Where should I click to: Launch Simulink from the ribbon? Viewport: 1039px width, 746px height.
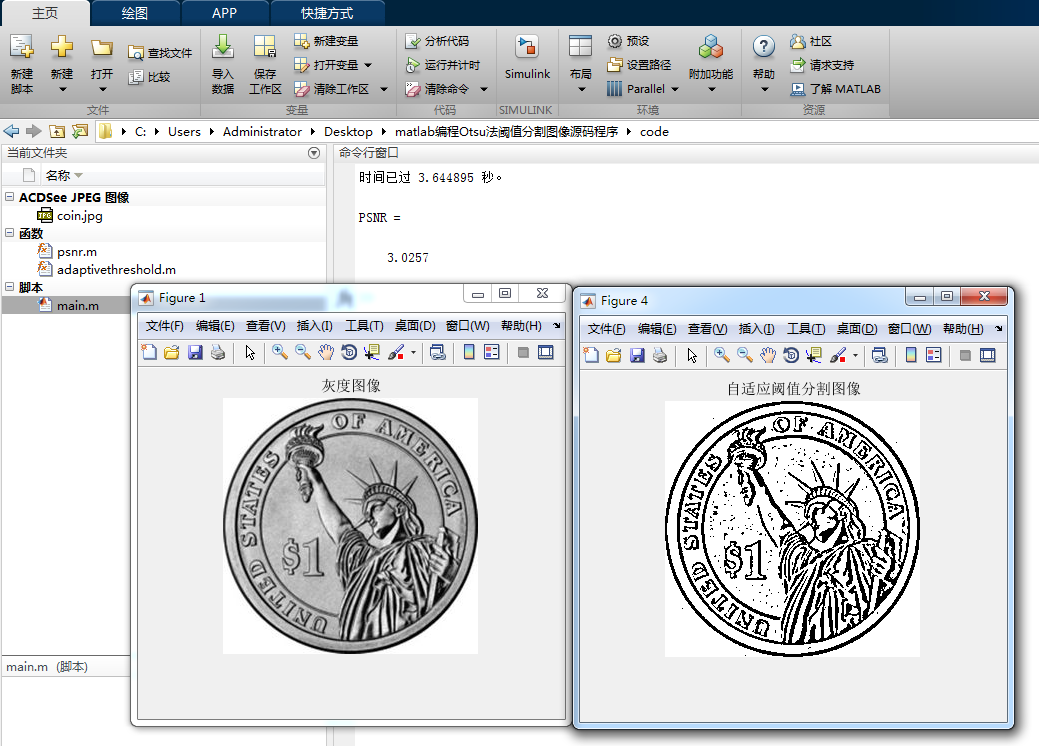pos(527,58)
